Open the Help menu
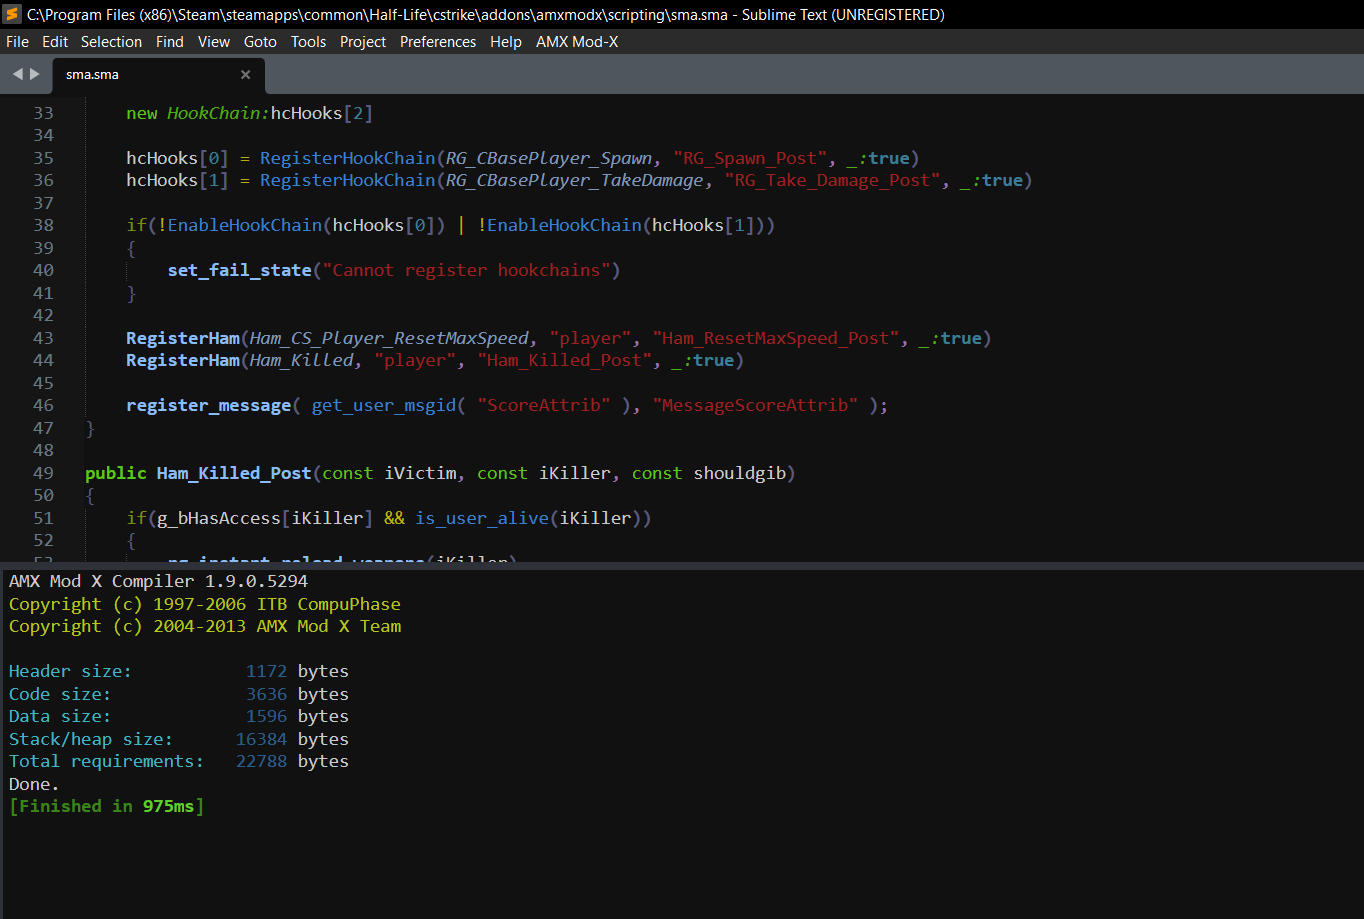This screenshot has height=919, width=1364. tap(506, 42)
